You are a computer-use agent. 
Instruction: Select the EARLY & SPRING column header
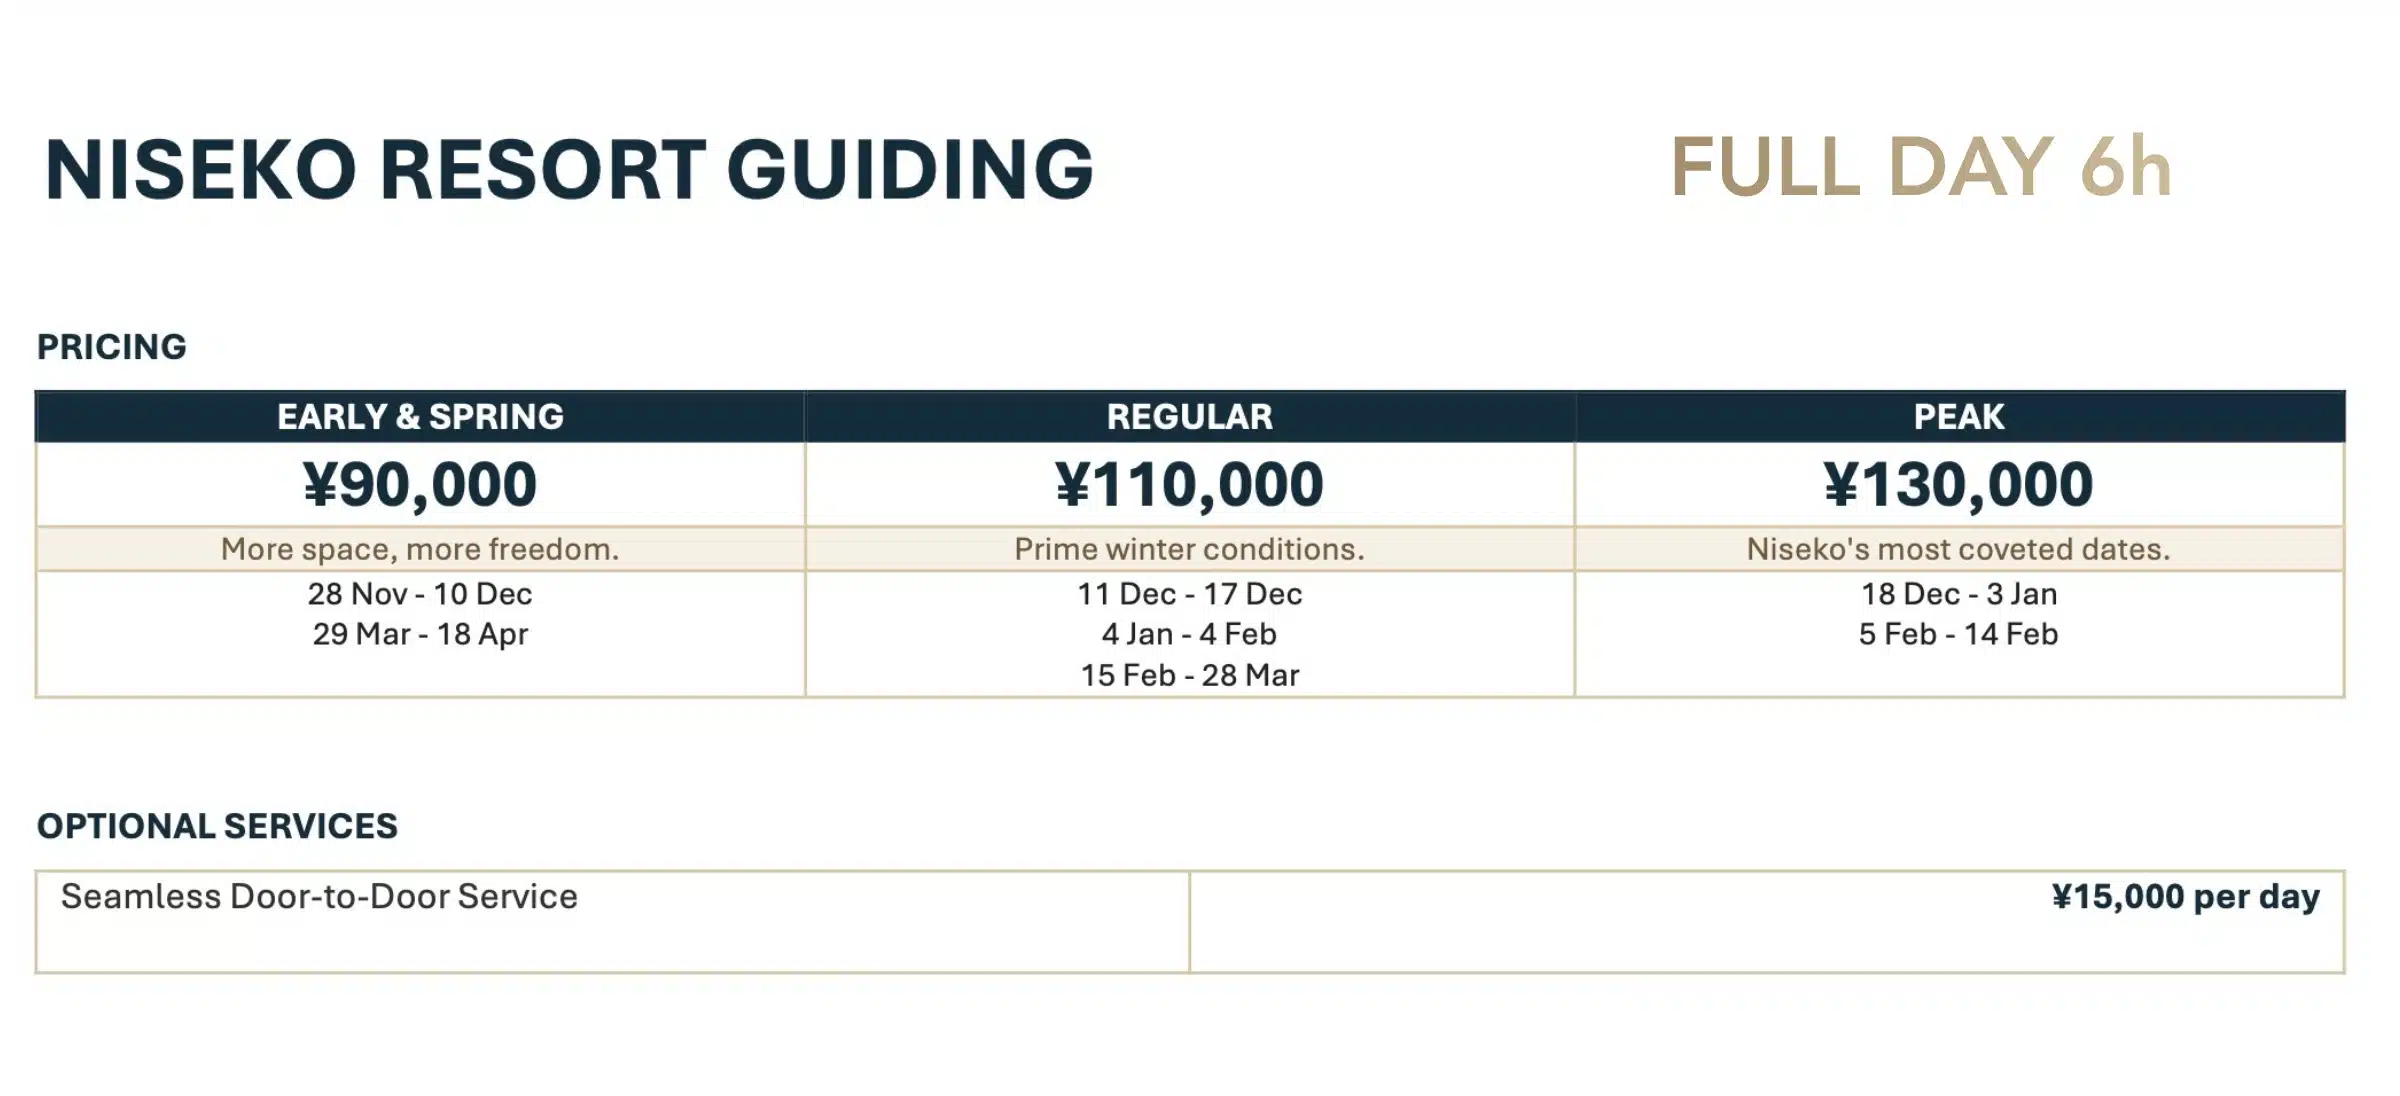(420, 417)
